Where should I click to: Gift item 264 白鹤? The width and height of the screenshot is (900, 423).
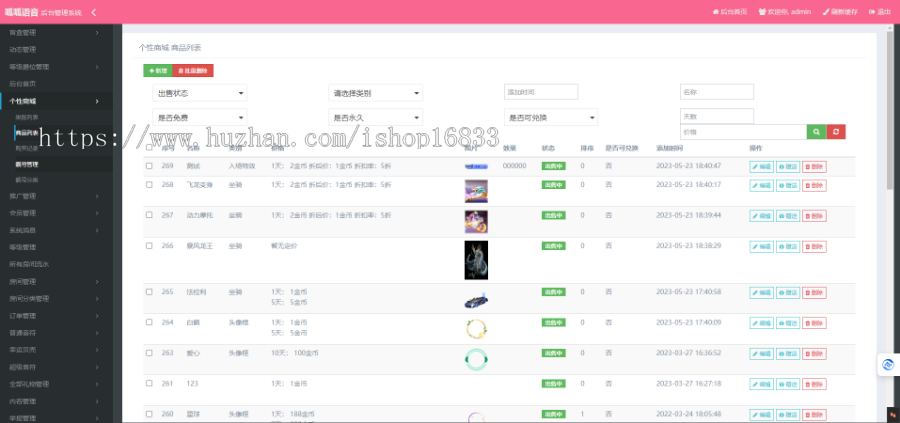point(788,323)
